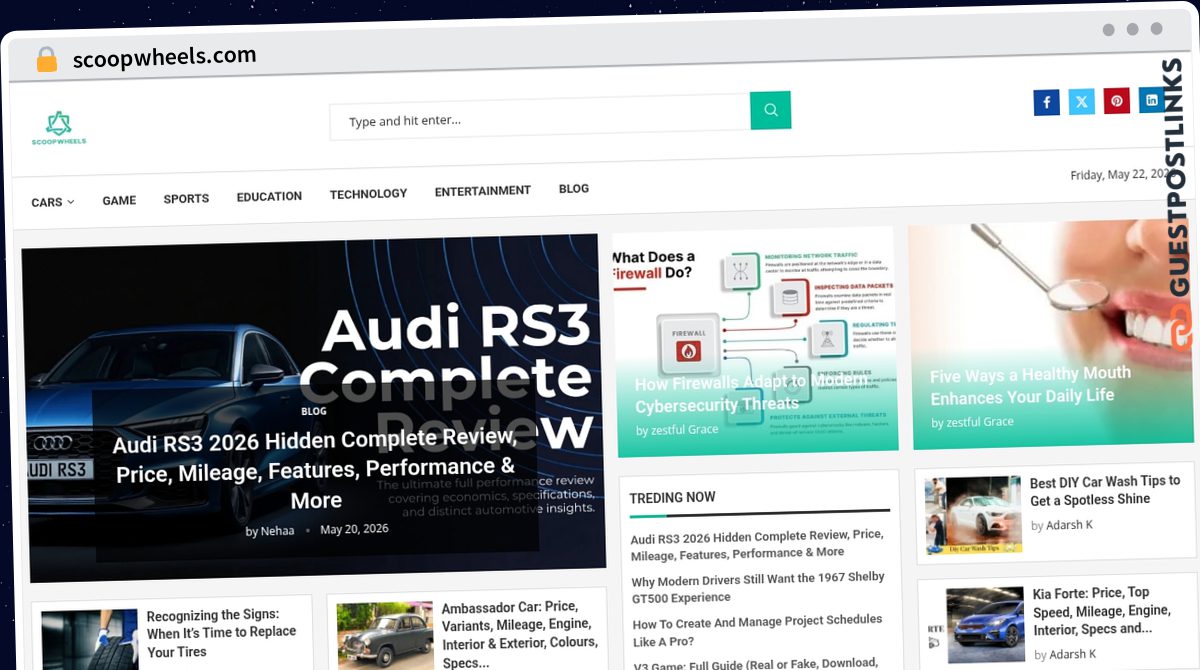
Task: Open the Audi RS3 2026 featured headline
Action: coord(316,469)
